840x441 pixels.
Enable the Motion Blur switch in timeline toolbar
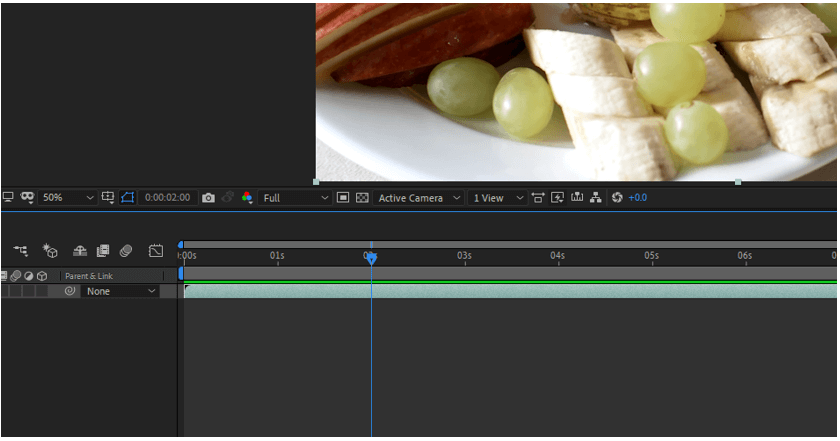click(126, 250)
